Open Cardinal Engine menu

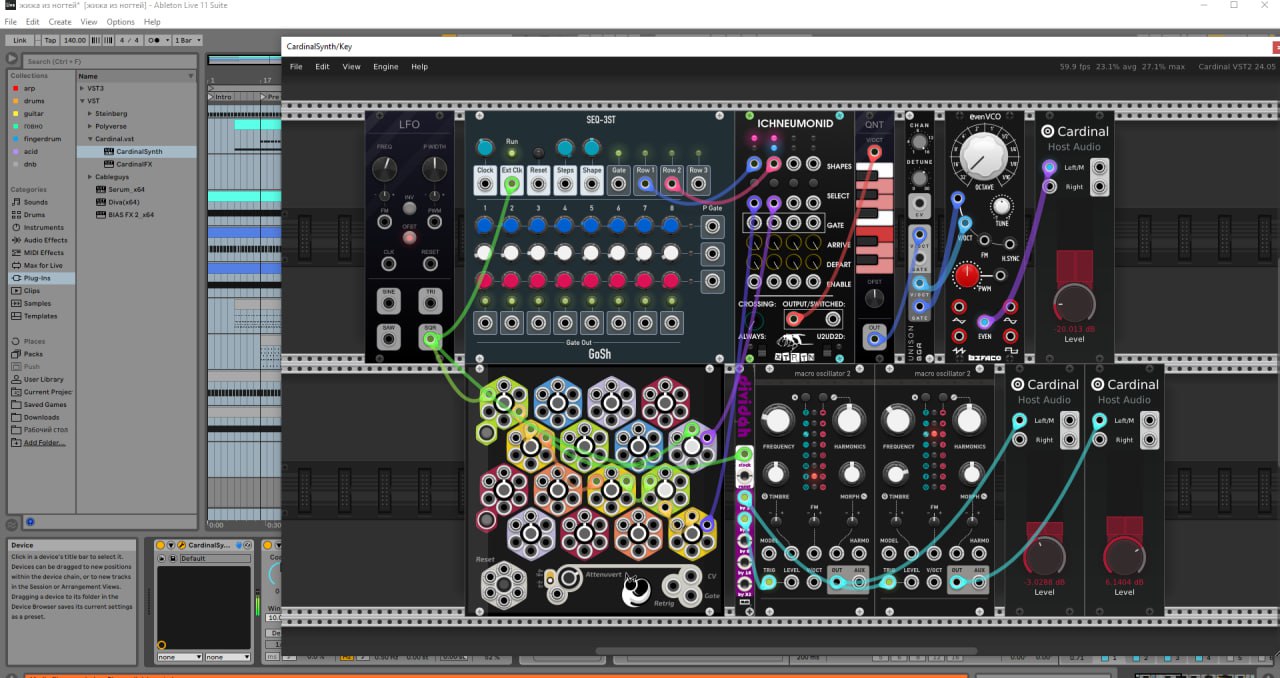[386, 67]
